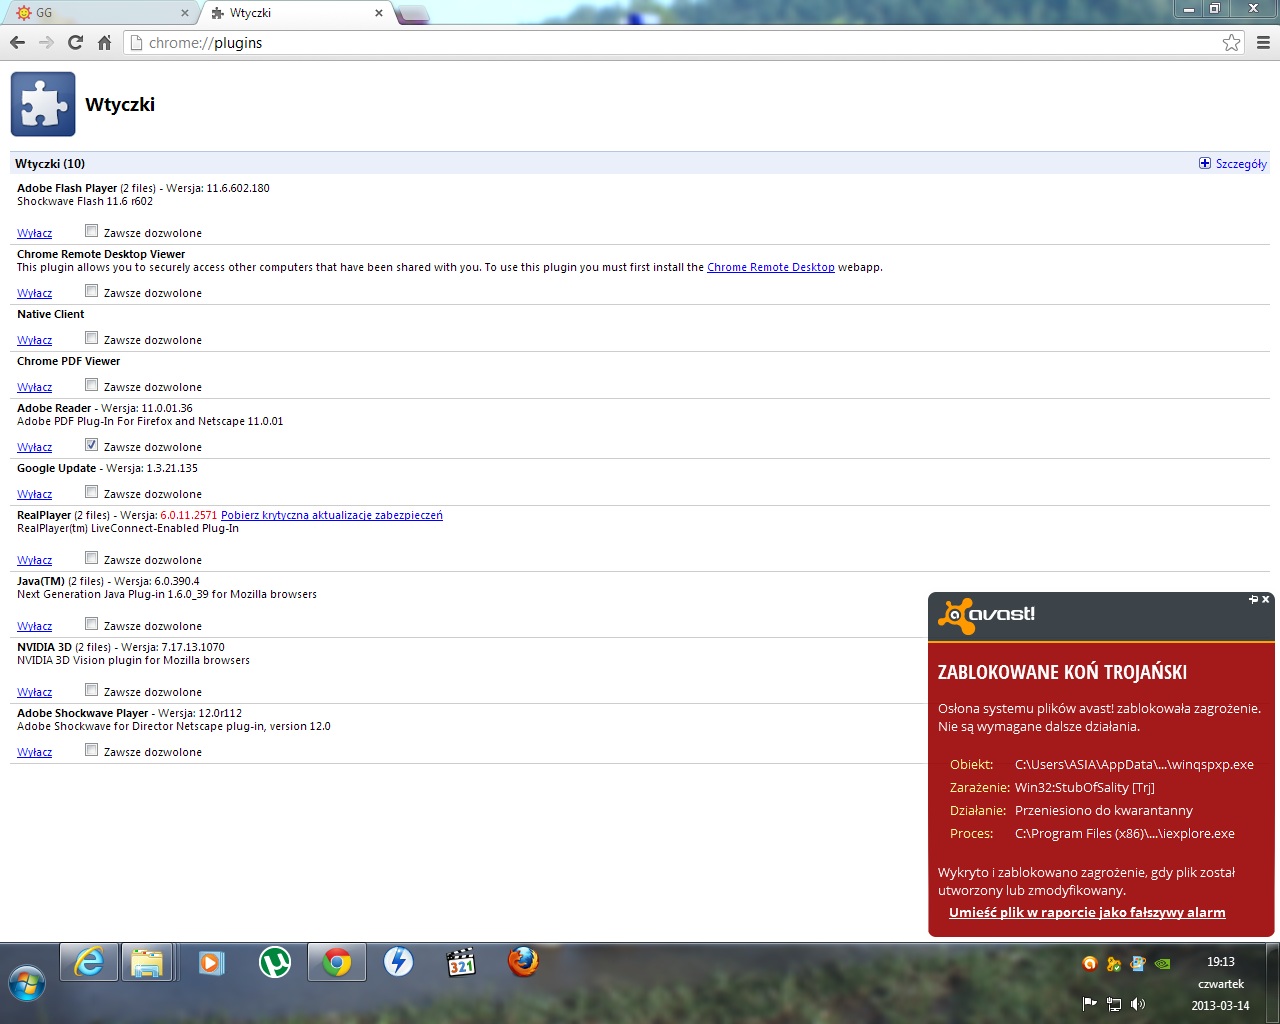Click the browser forward arrow

pyautogui.click(x=46, y=43)
